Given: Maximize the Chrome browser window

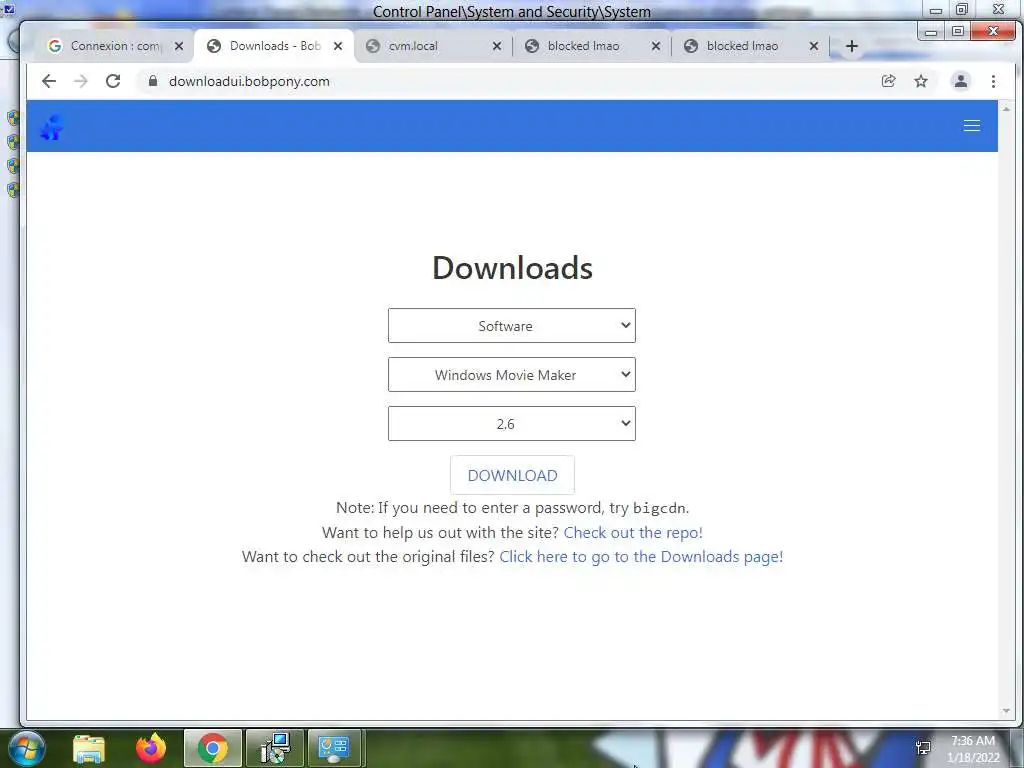Looking at the screenshot, I should click(x=957, y=31).
